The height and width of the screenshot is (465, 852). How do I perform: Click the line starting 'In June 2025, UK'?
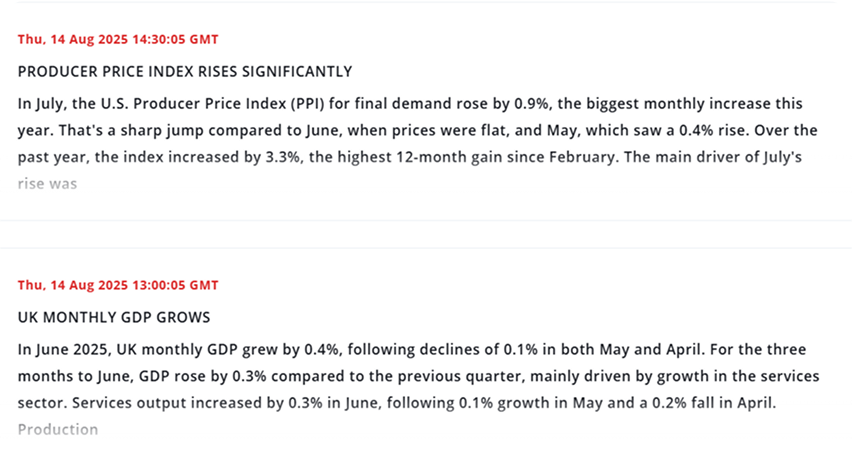point(398,350)
